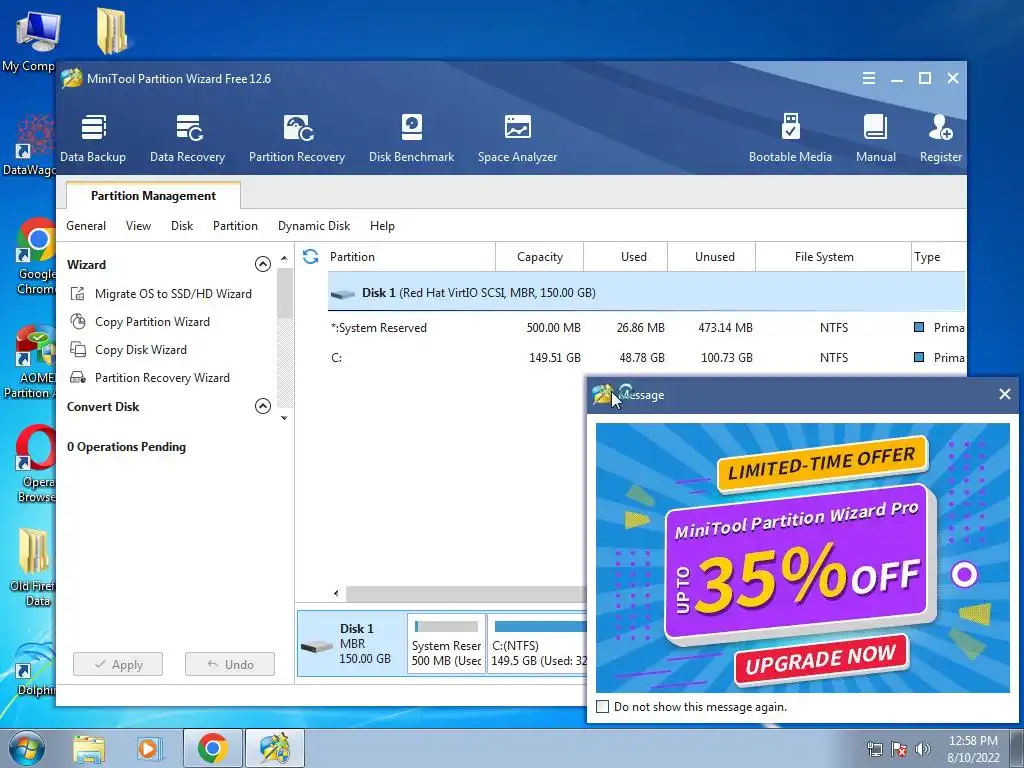Open the Manual
Viewport: 1024px width, 768px height.
pos(876,138)
